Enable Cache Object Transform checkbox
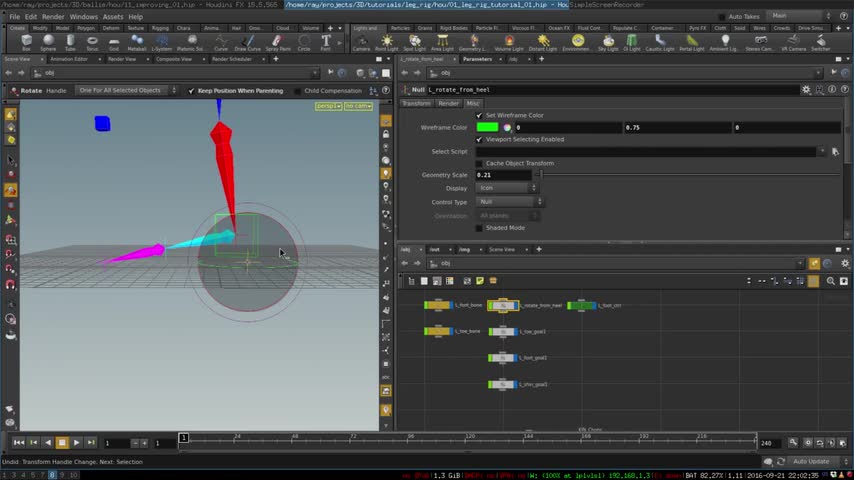Viewport: 854px width, 480px height. (x=479, y=163)
